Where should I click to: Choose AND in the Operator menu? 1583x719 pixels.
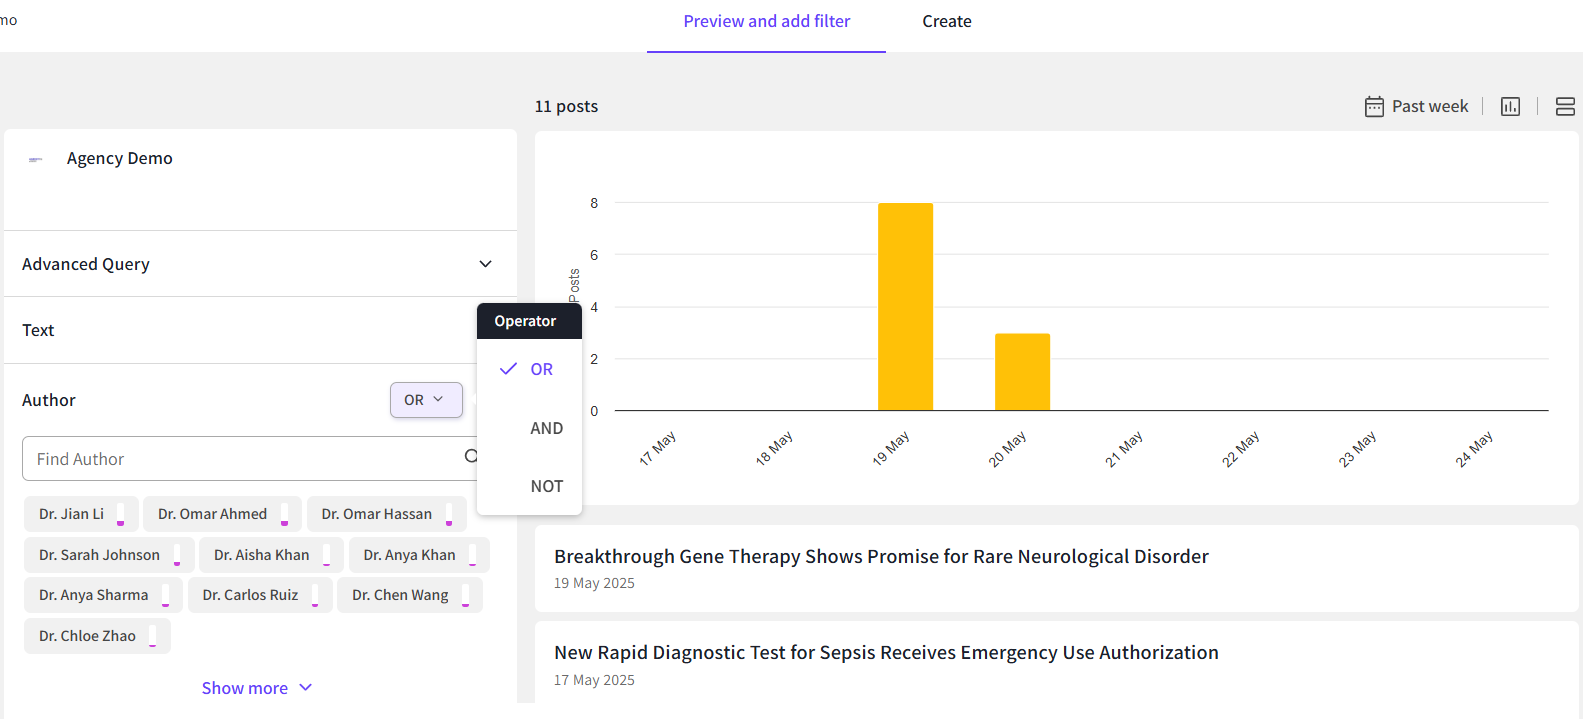click(546, 428)
